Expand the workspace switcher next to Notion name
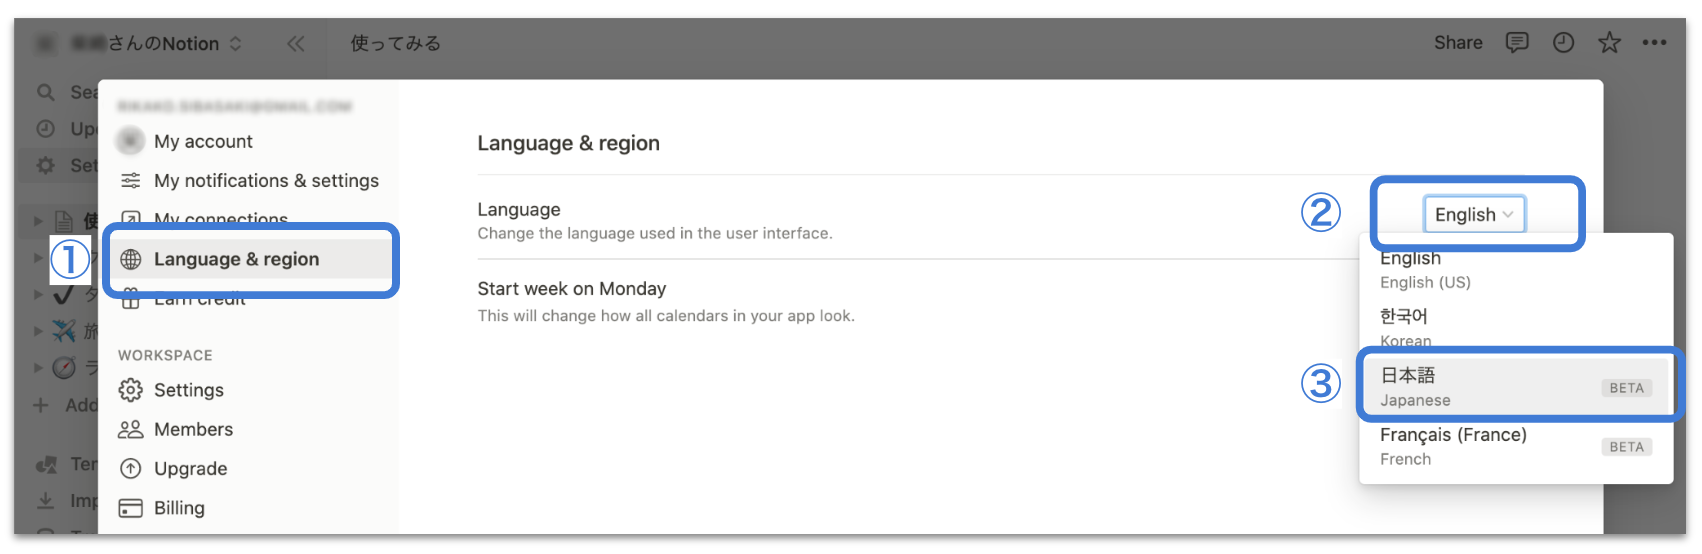 tap(236, 44)
